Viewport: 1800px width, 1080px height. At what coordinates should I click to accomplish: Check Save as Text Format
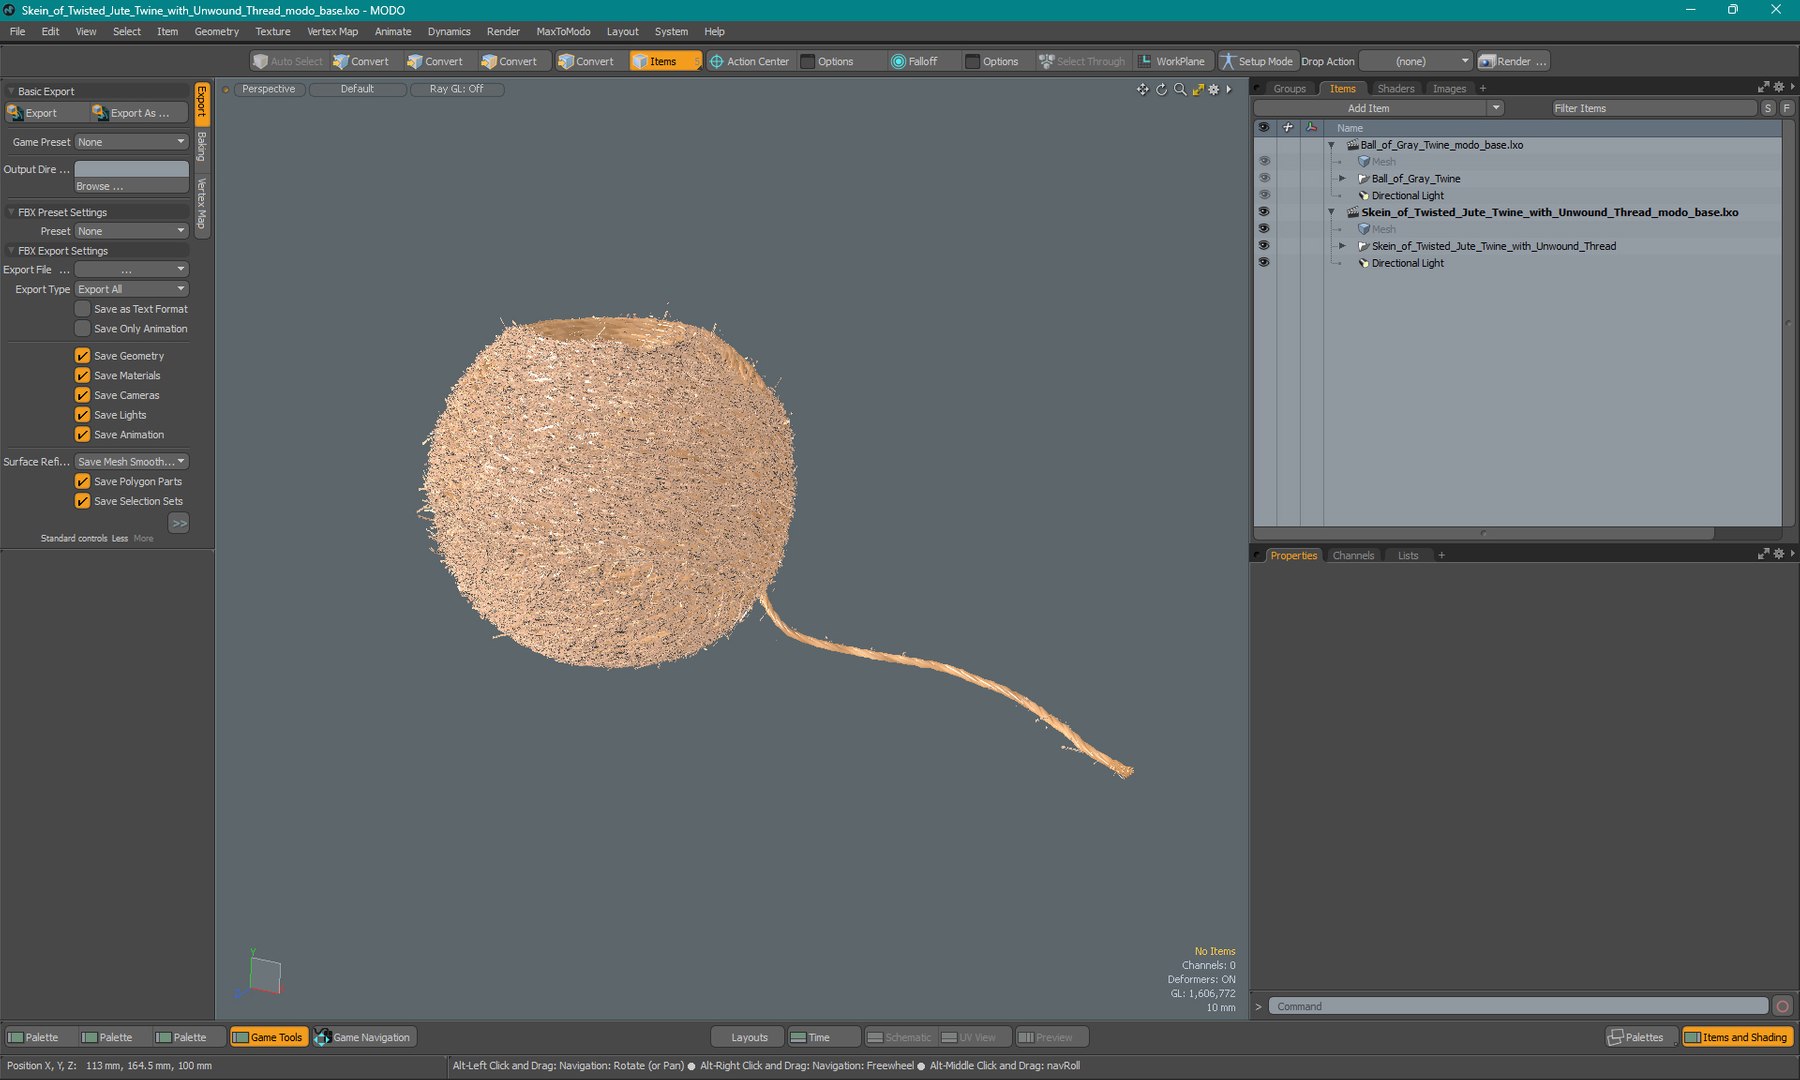82,309
